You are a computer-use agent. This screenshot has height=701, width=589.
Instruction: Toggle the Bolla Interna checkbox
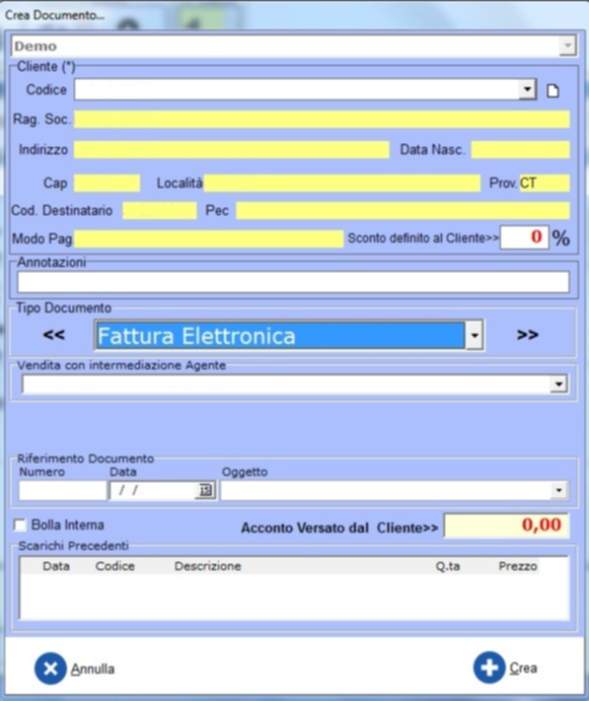tap(20, 525)
